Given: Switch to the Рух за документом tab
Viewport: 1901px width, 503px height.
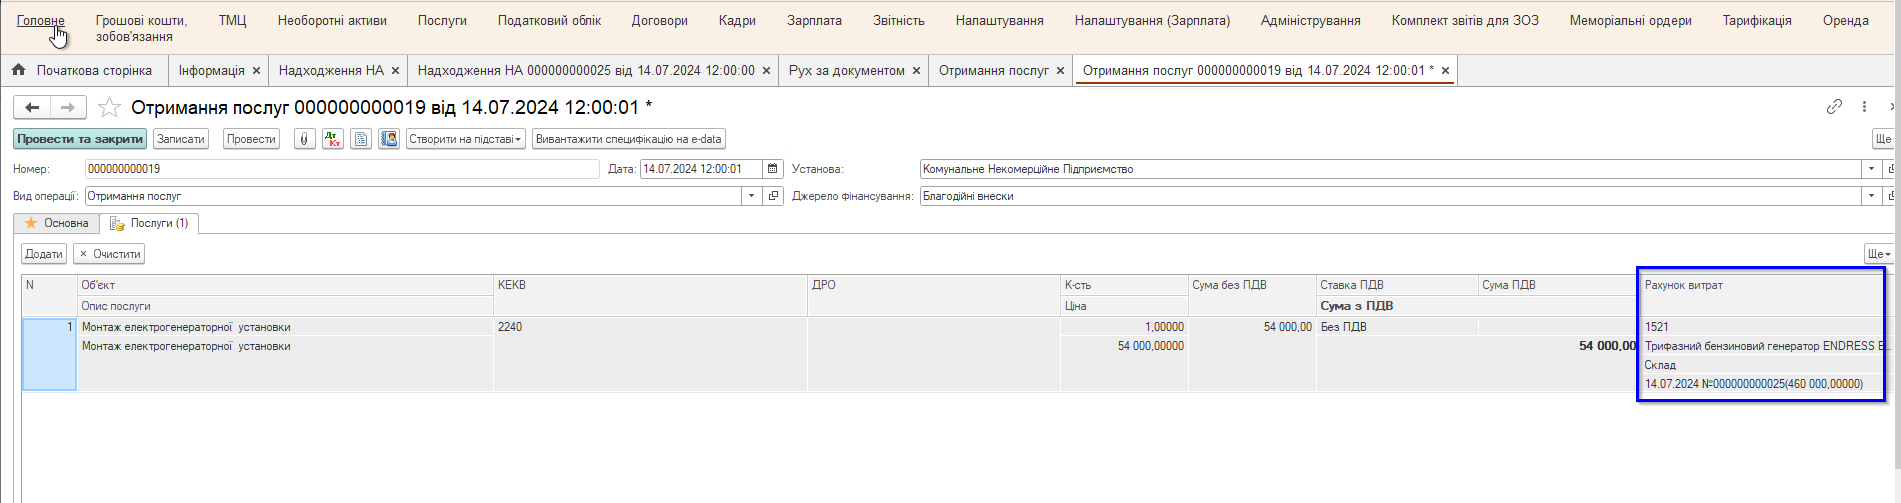Looking at the screenshot, I should [x=846, y=70].
